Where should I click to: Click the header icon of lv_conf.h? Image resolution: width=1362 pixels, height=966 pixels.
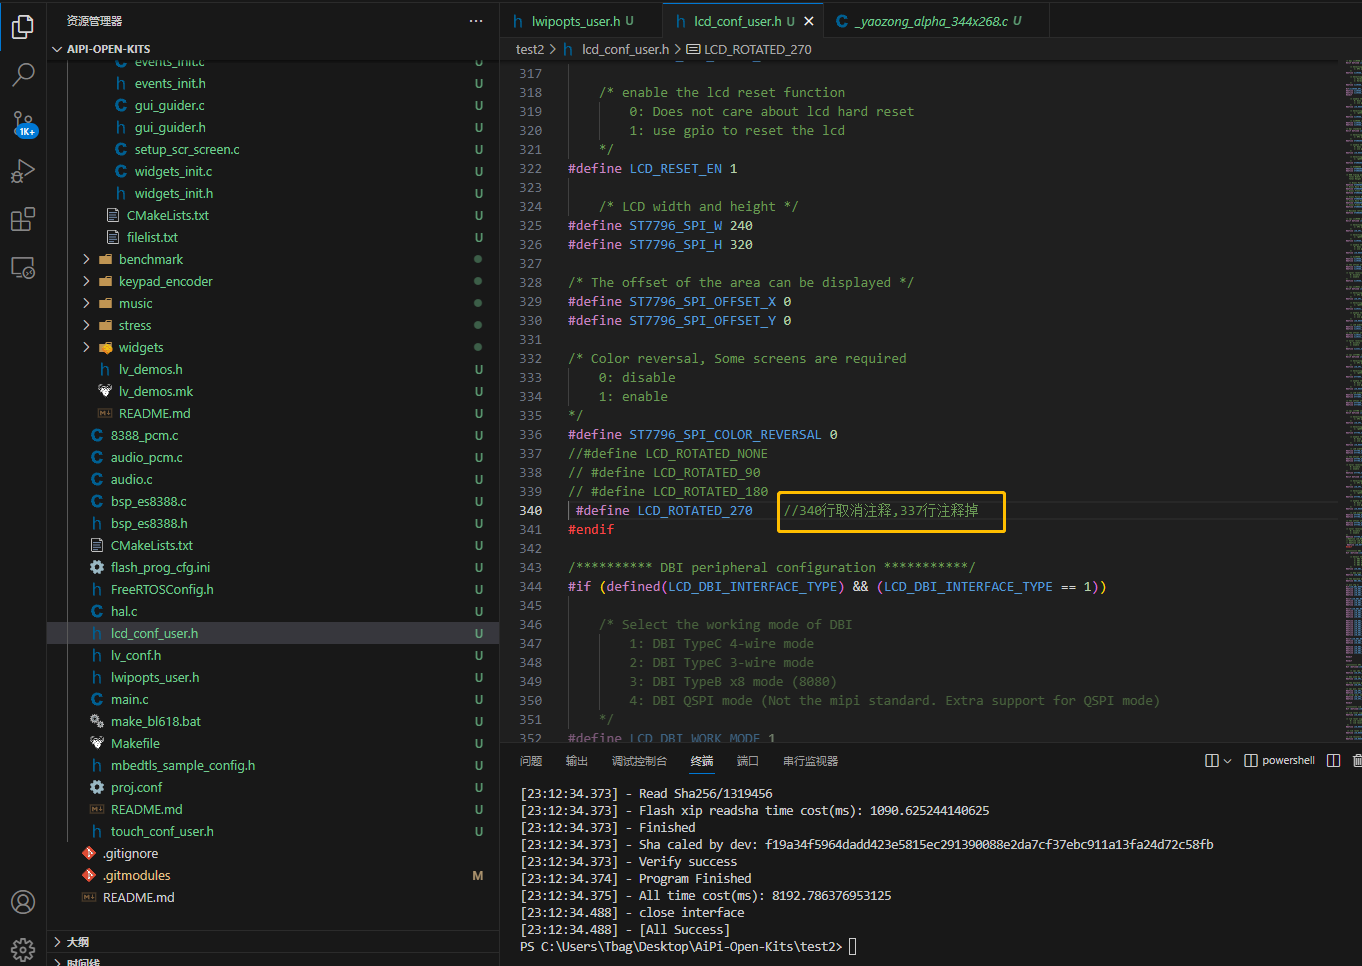(97, 655)
